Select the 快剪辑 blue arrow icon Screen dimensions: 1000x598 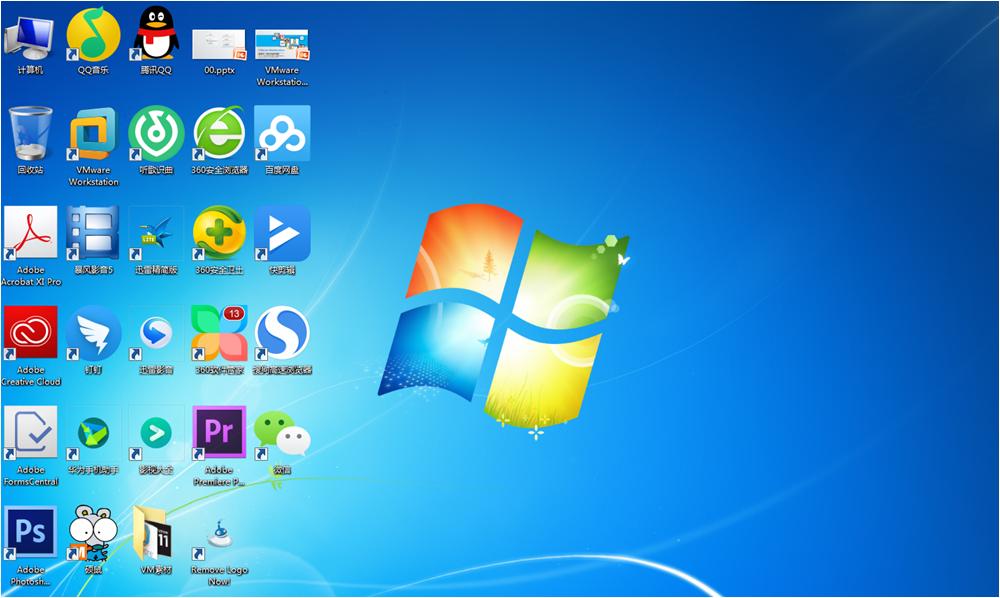(x=282, y=233)
